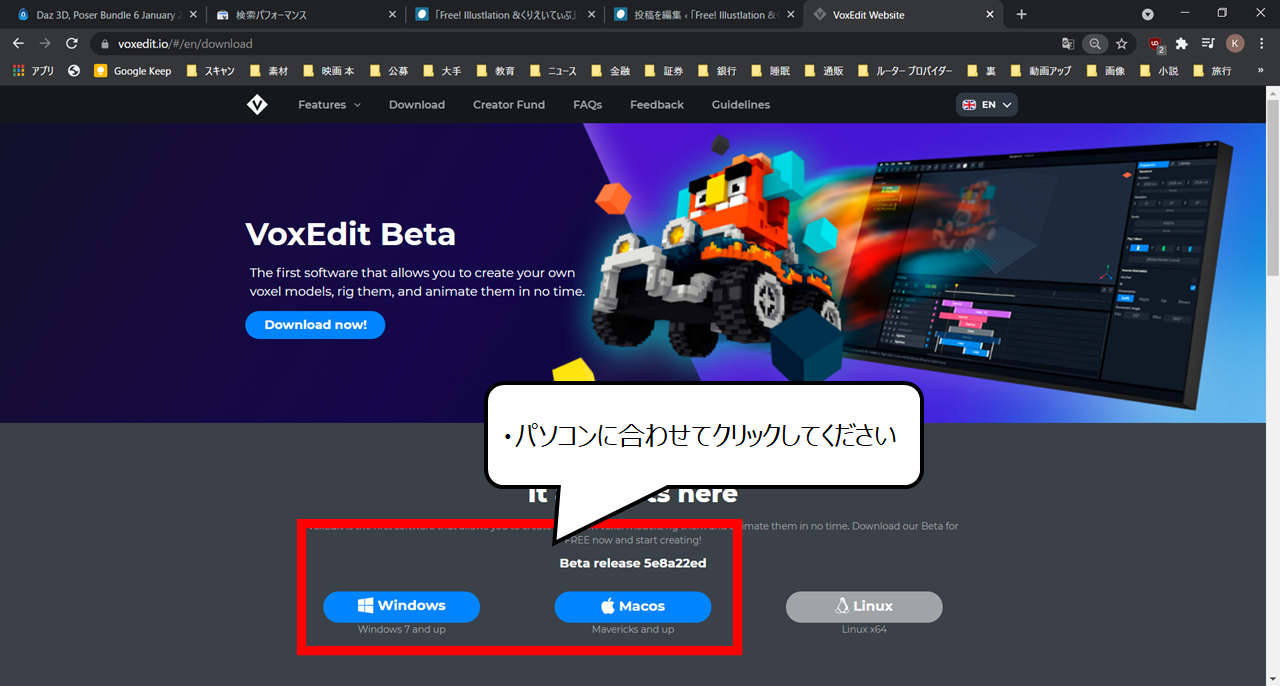Open Guidelines in the site navigation
The height and width of the screenshot is (686, 1280).
coord(741,105)
